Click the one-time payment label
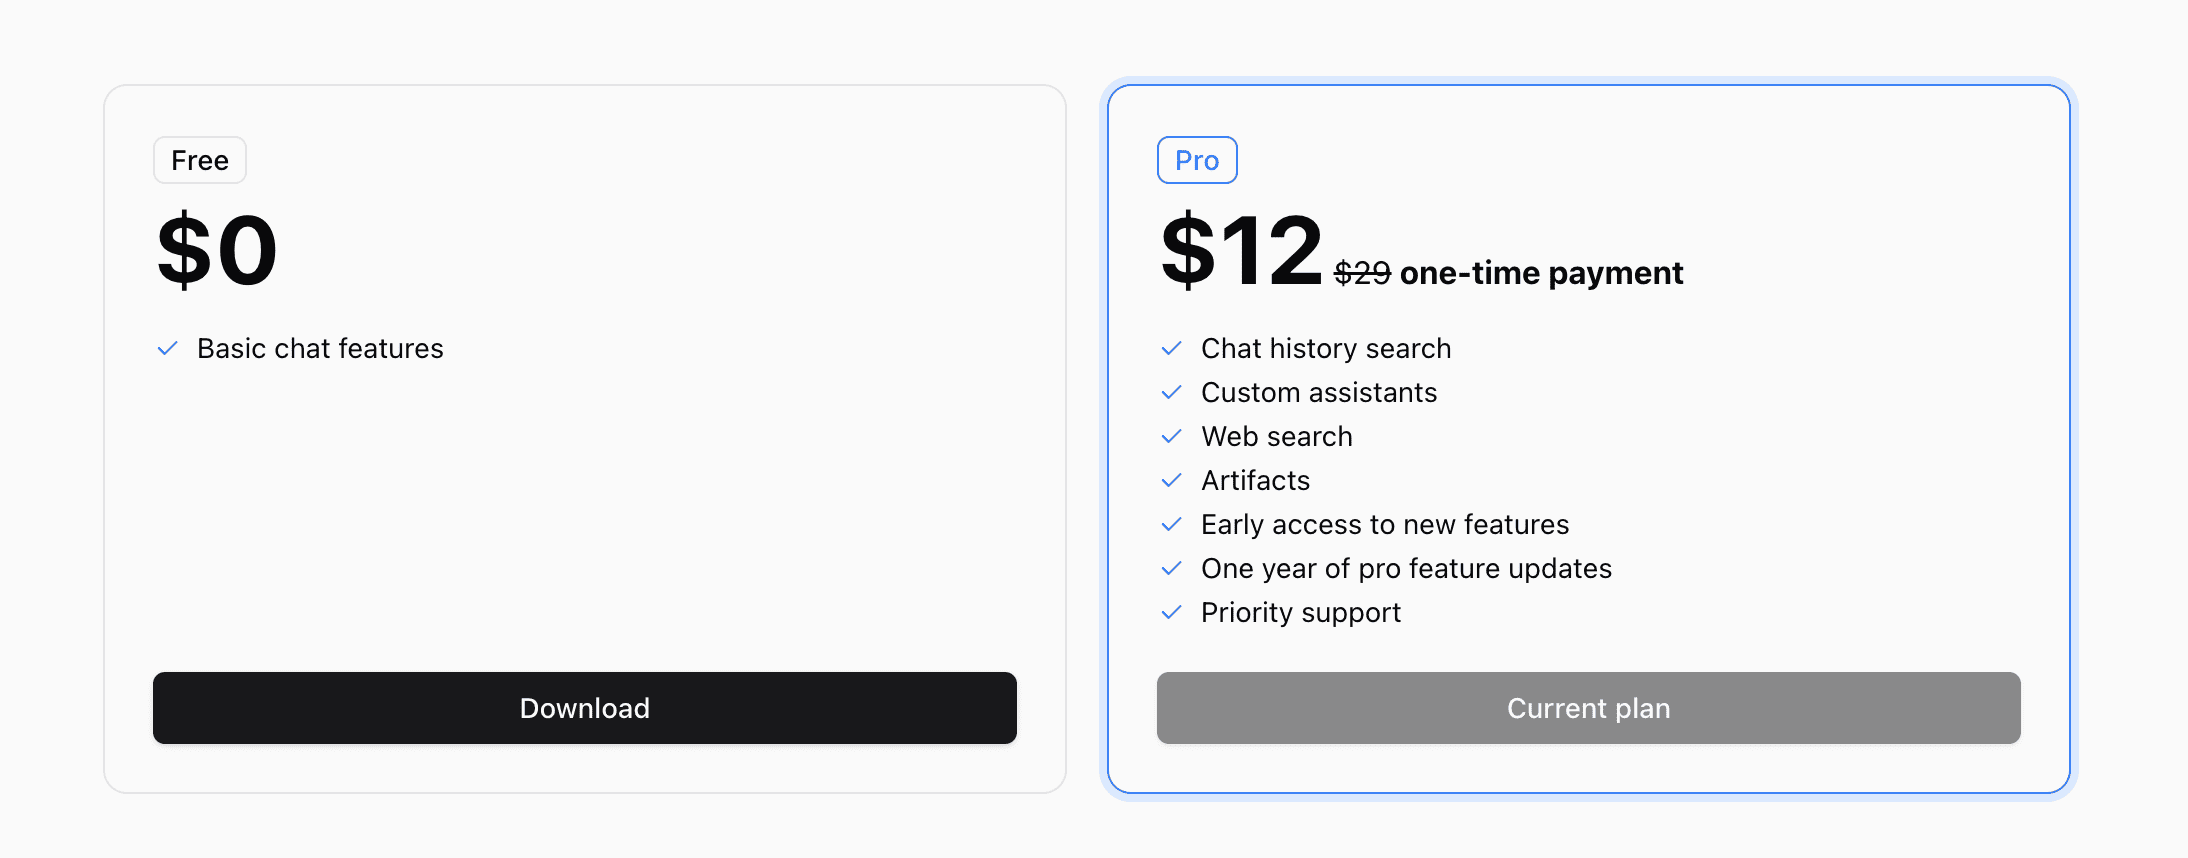 click(x=1542, y=273)
